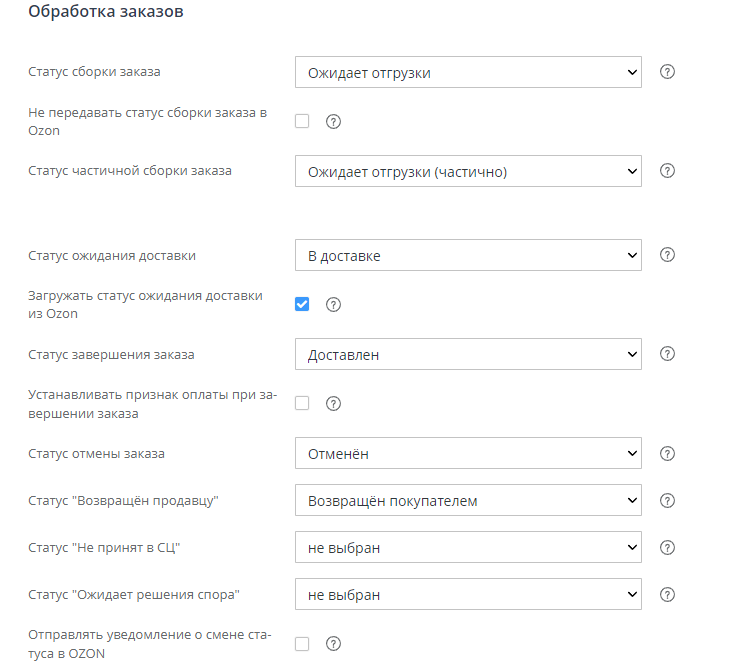The height and width of the screenshot is (665, 740).
Task: Click help icon beside 'Статус частичной сборки заказа'
Action: (669, 171)
